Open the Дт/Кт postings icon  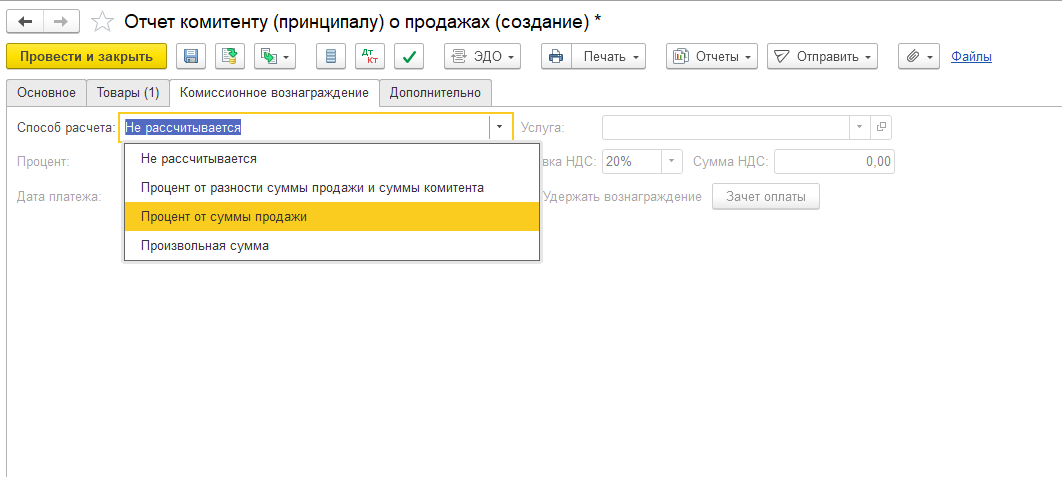[x=370, y=57]
